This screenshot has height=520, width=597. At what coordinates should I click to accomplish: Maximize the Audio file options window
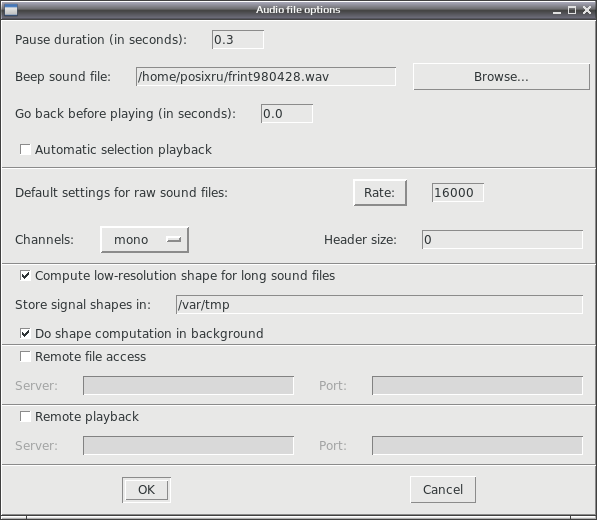pos(571,10)
